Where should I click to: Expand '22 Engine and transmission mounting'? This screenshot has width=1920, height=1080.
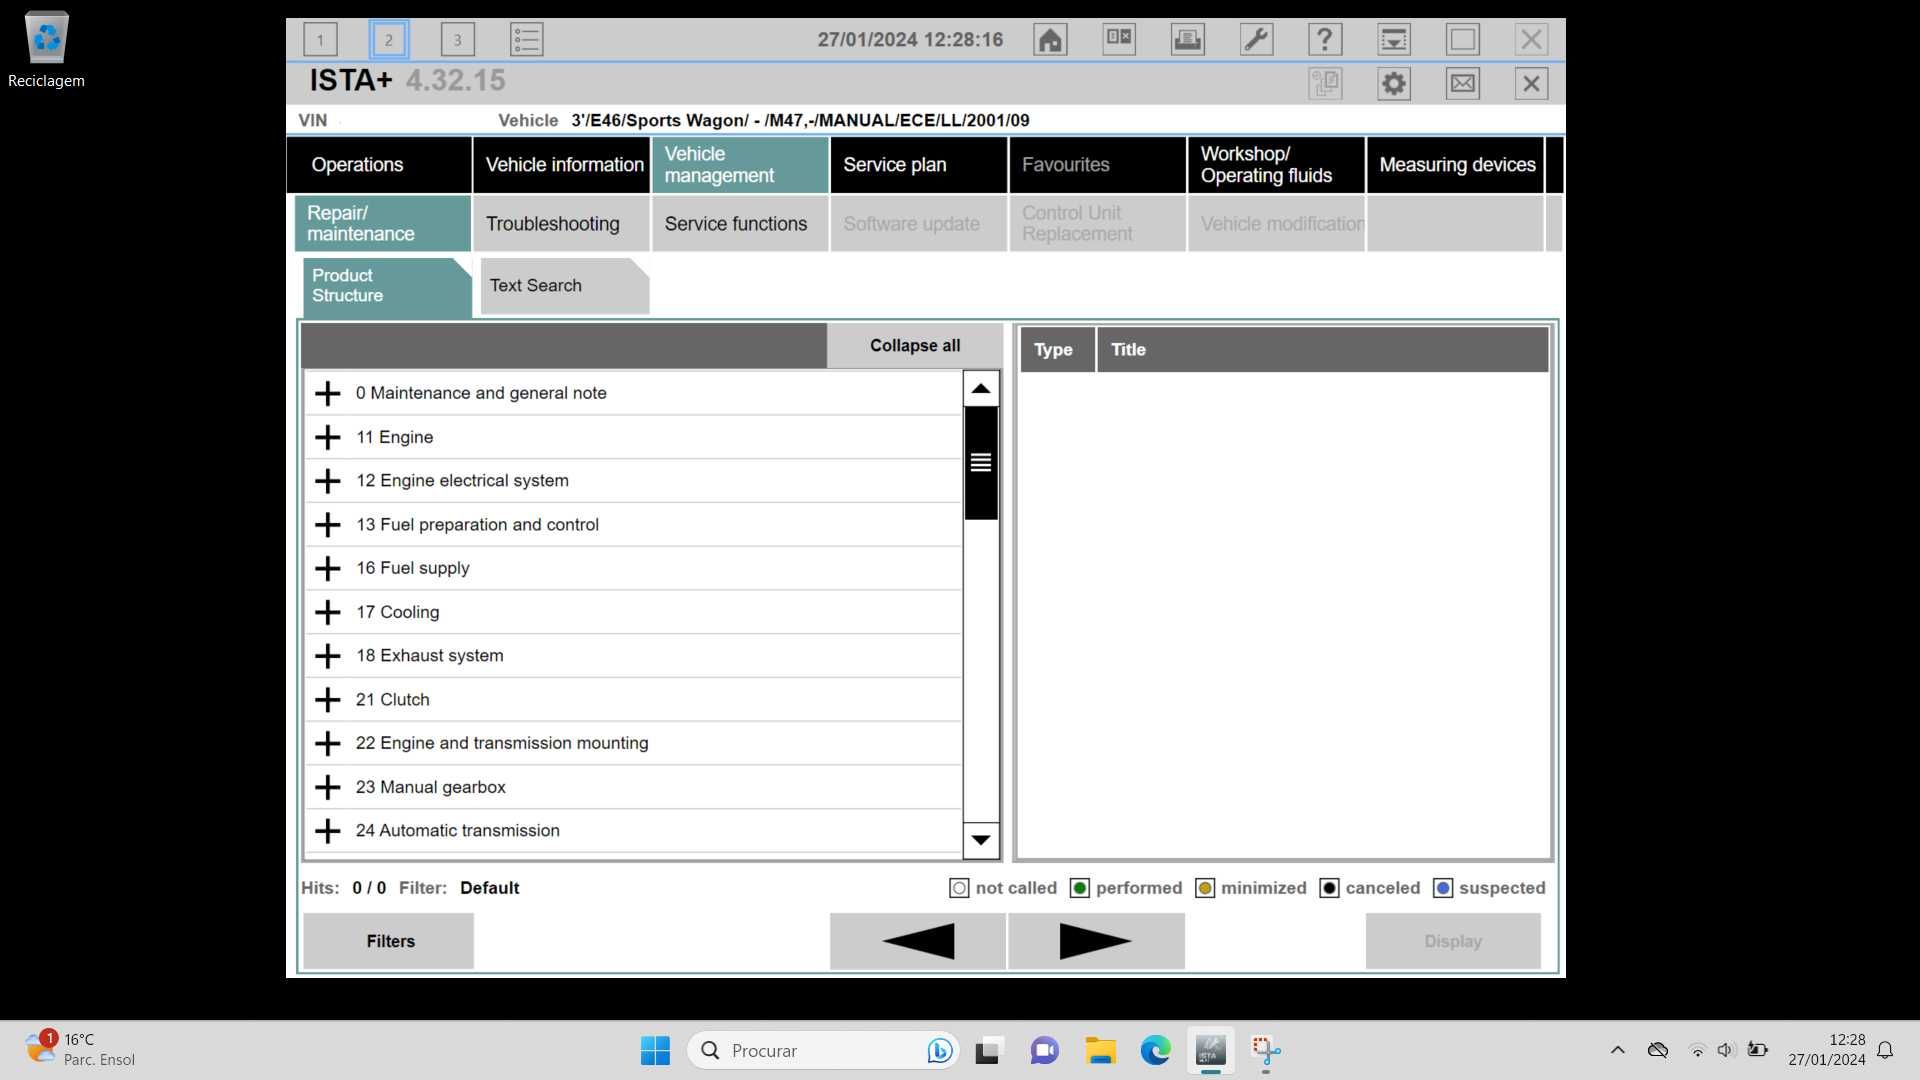327,743
